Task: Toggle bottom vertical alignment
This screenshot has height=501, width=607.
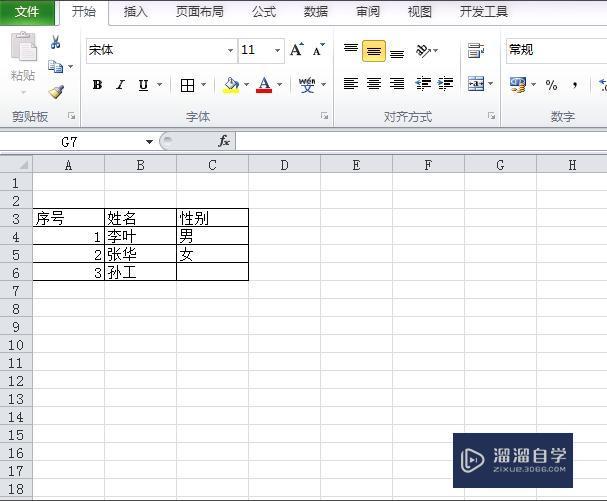Action: 397,52
